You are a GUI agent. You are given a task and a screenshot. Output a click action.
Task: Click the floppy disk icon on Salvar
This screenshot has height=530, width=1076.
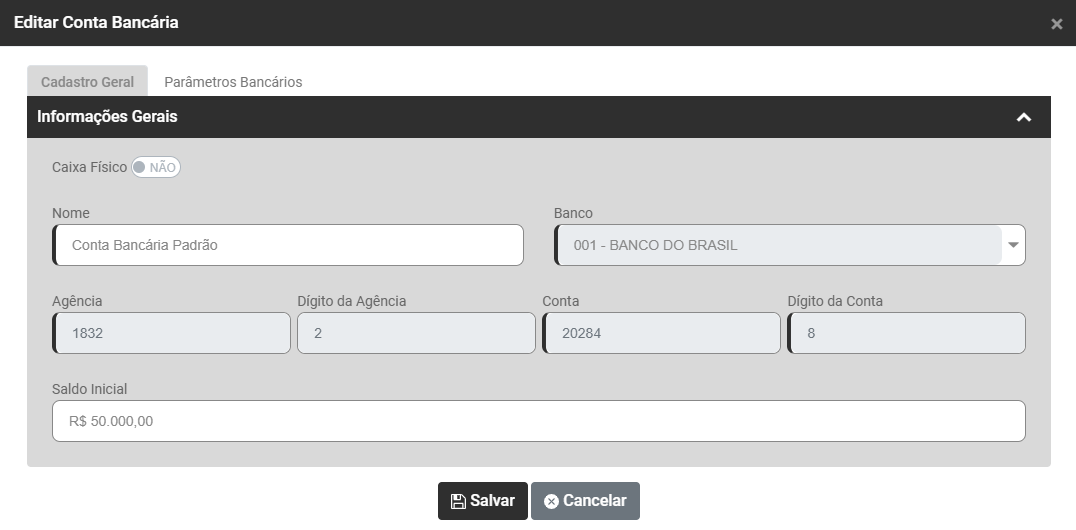tap(458, 501)
